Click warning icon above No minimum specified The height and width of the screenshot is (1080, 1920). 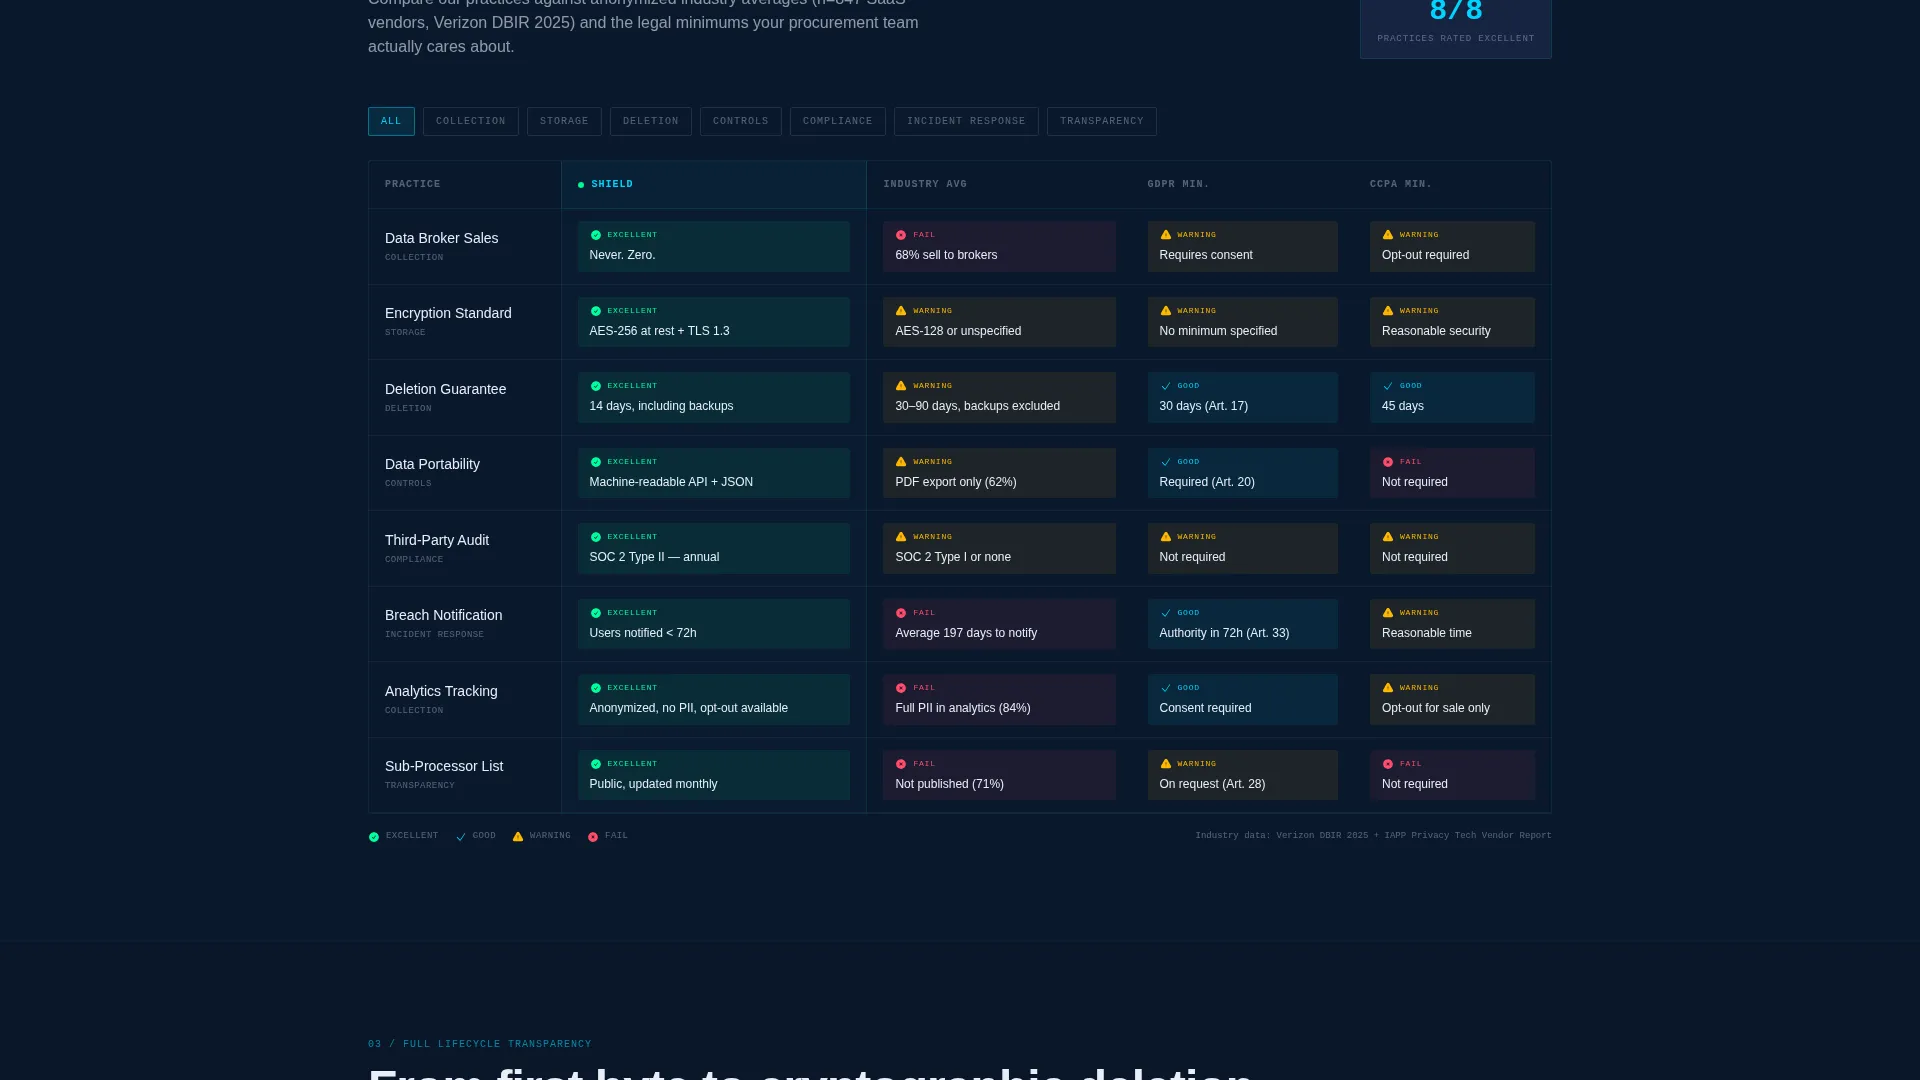pos(1165,311)
